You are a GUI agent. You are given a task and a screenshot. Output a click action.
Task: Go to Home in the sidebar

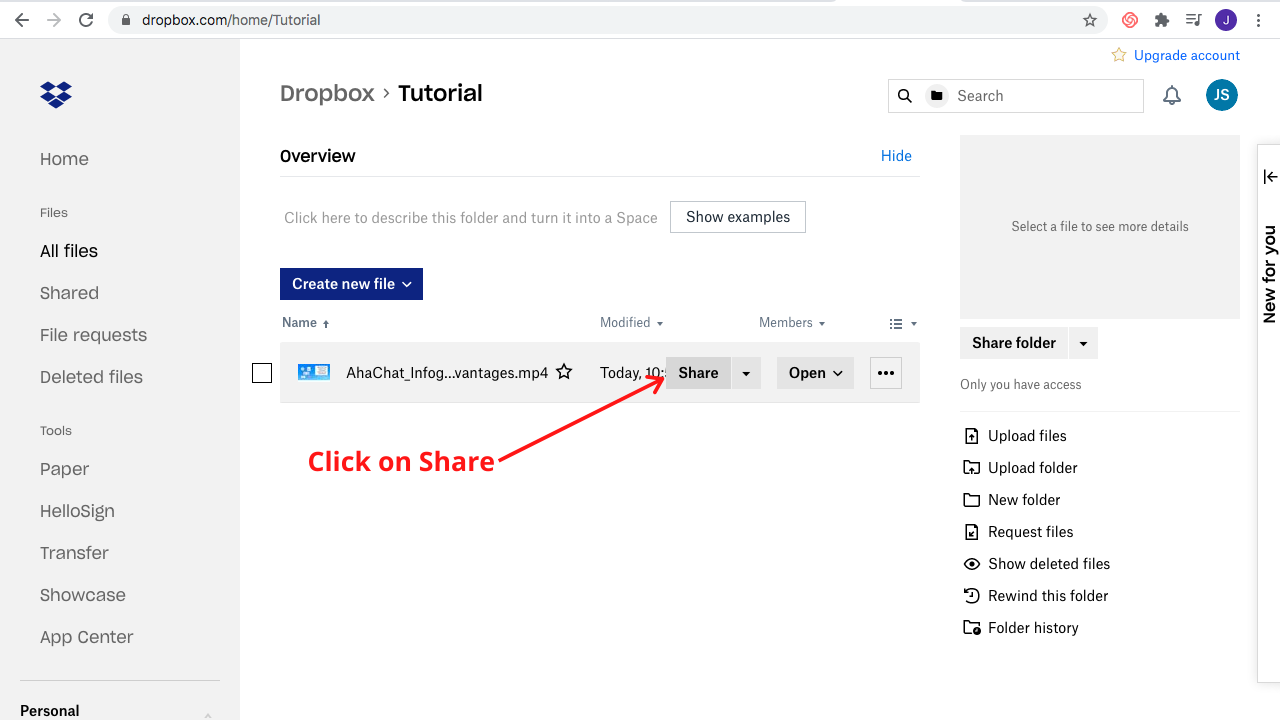[x=64, y=159]
